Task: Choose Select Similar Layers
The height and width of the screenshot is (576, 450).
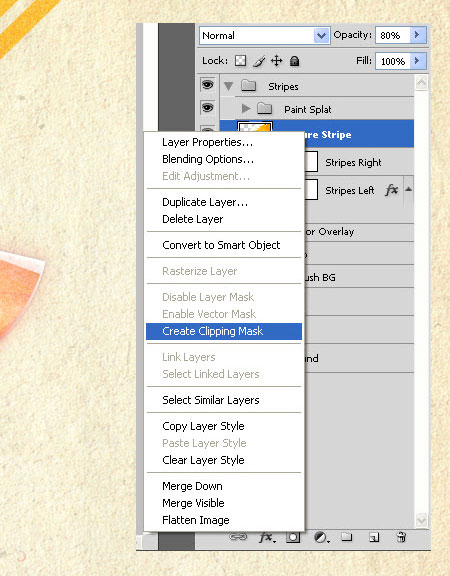Action: coord(224,400)
